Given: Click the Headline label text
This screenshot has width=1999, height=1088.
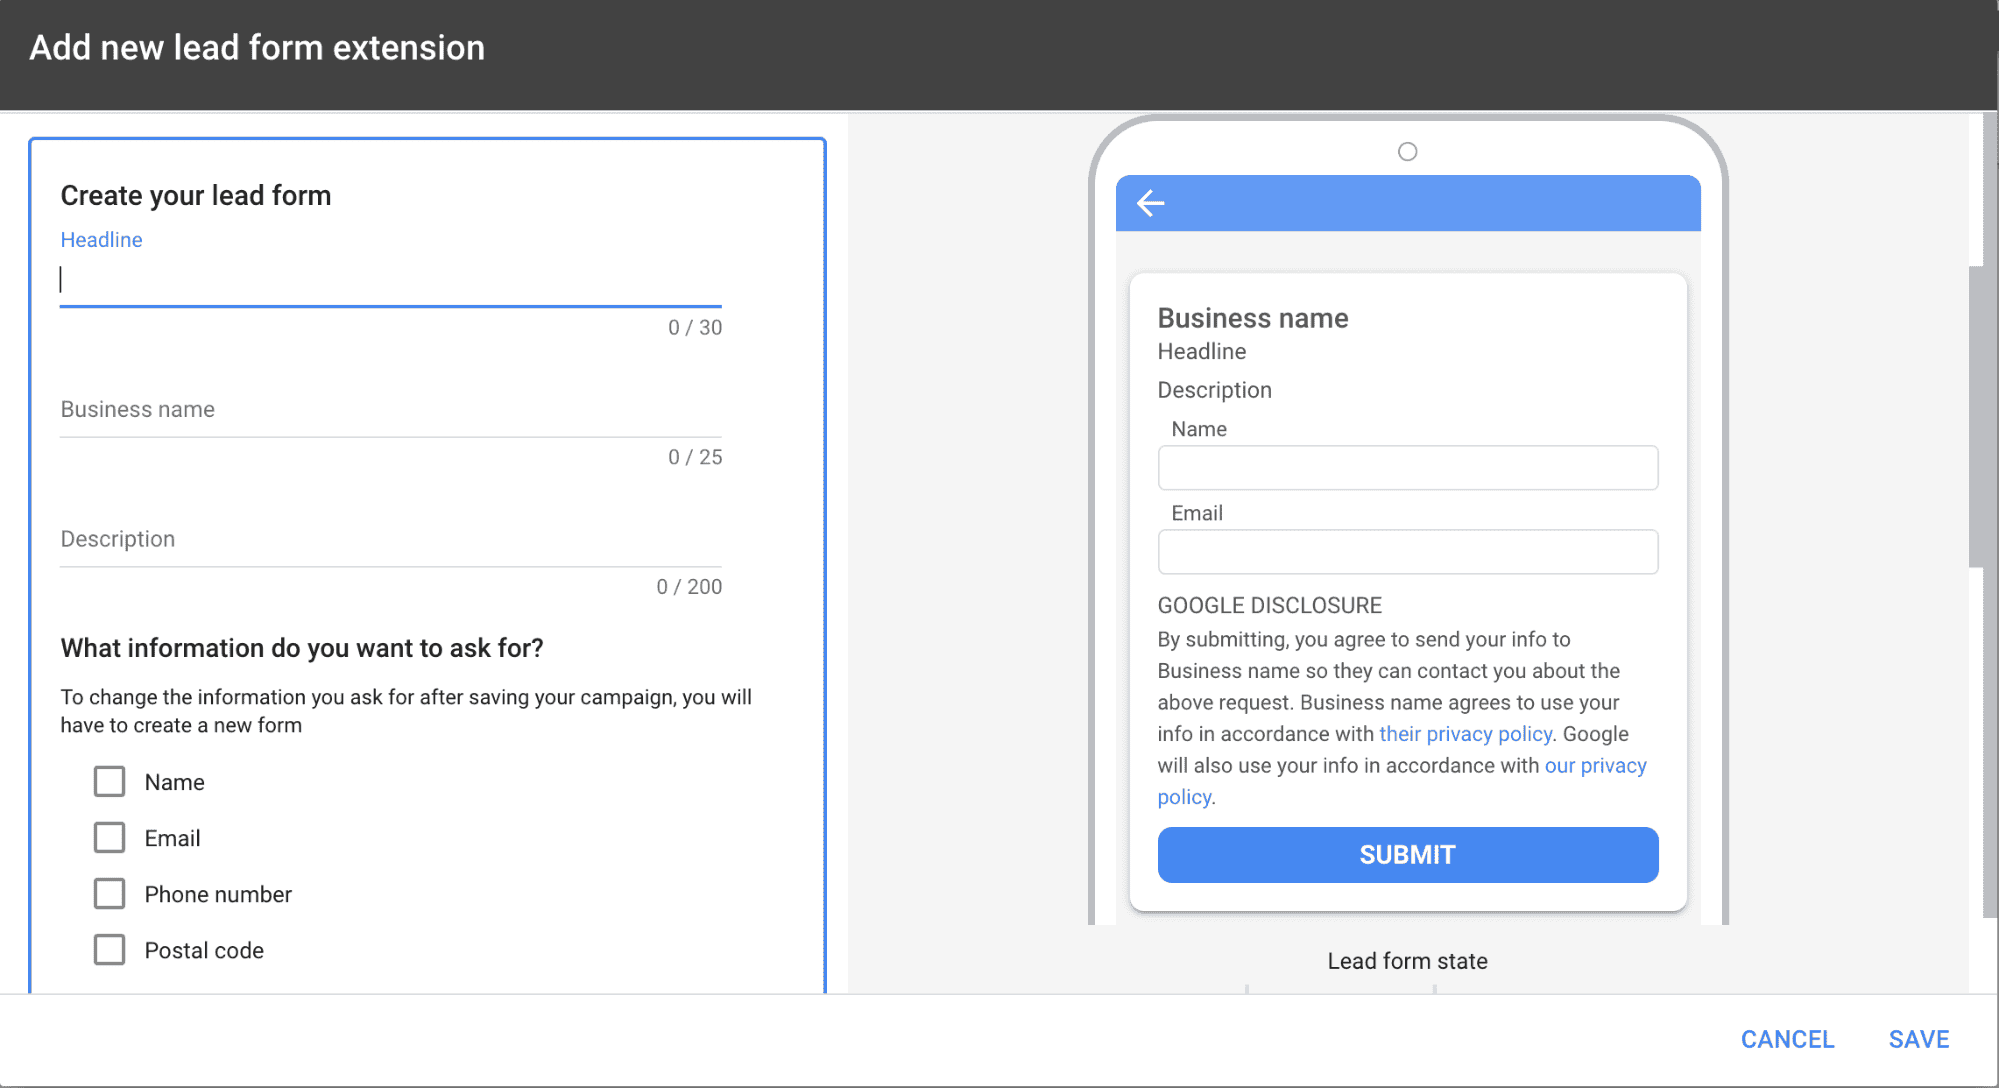Looking at the screenshot, I should click(x=101, y=240).
